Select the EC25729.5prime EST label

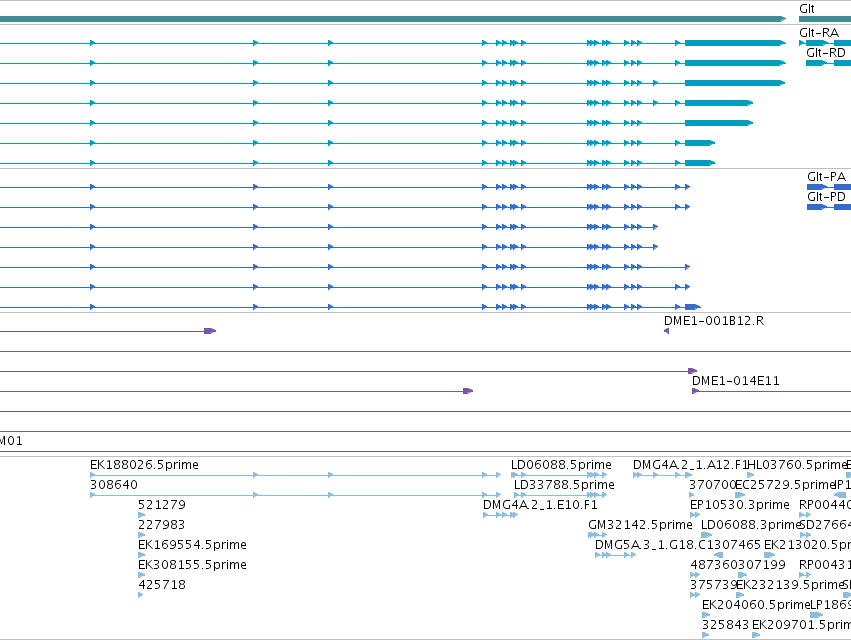(784, 485)
